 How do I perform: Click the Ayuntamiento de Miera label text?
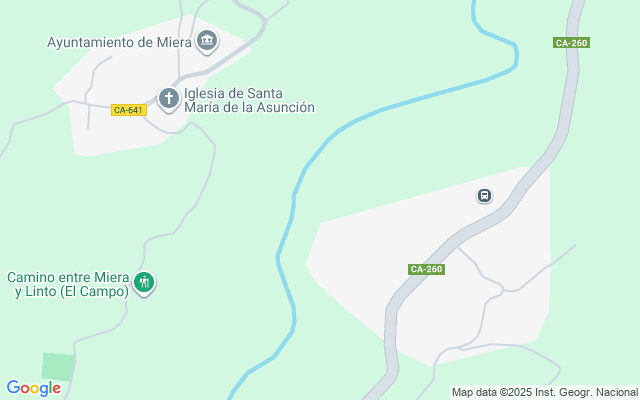click(x=119, y=42)
